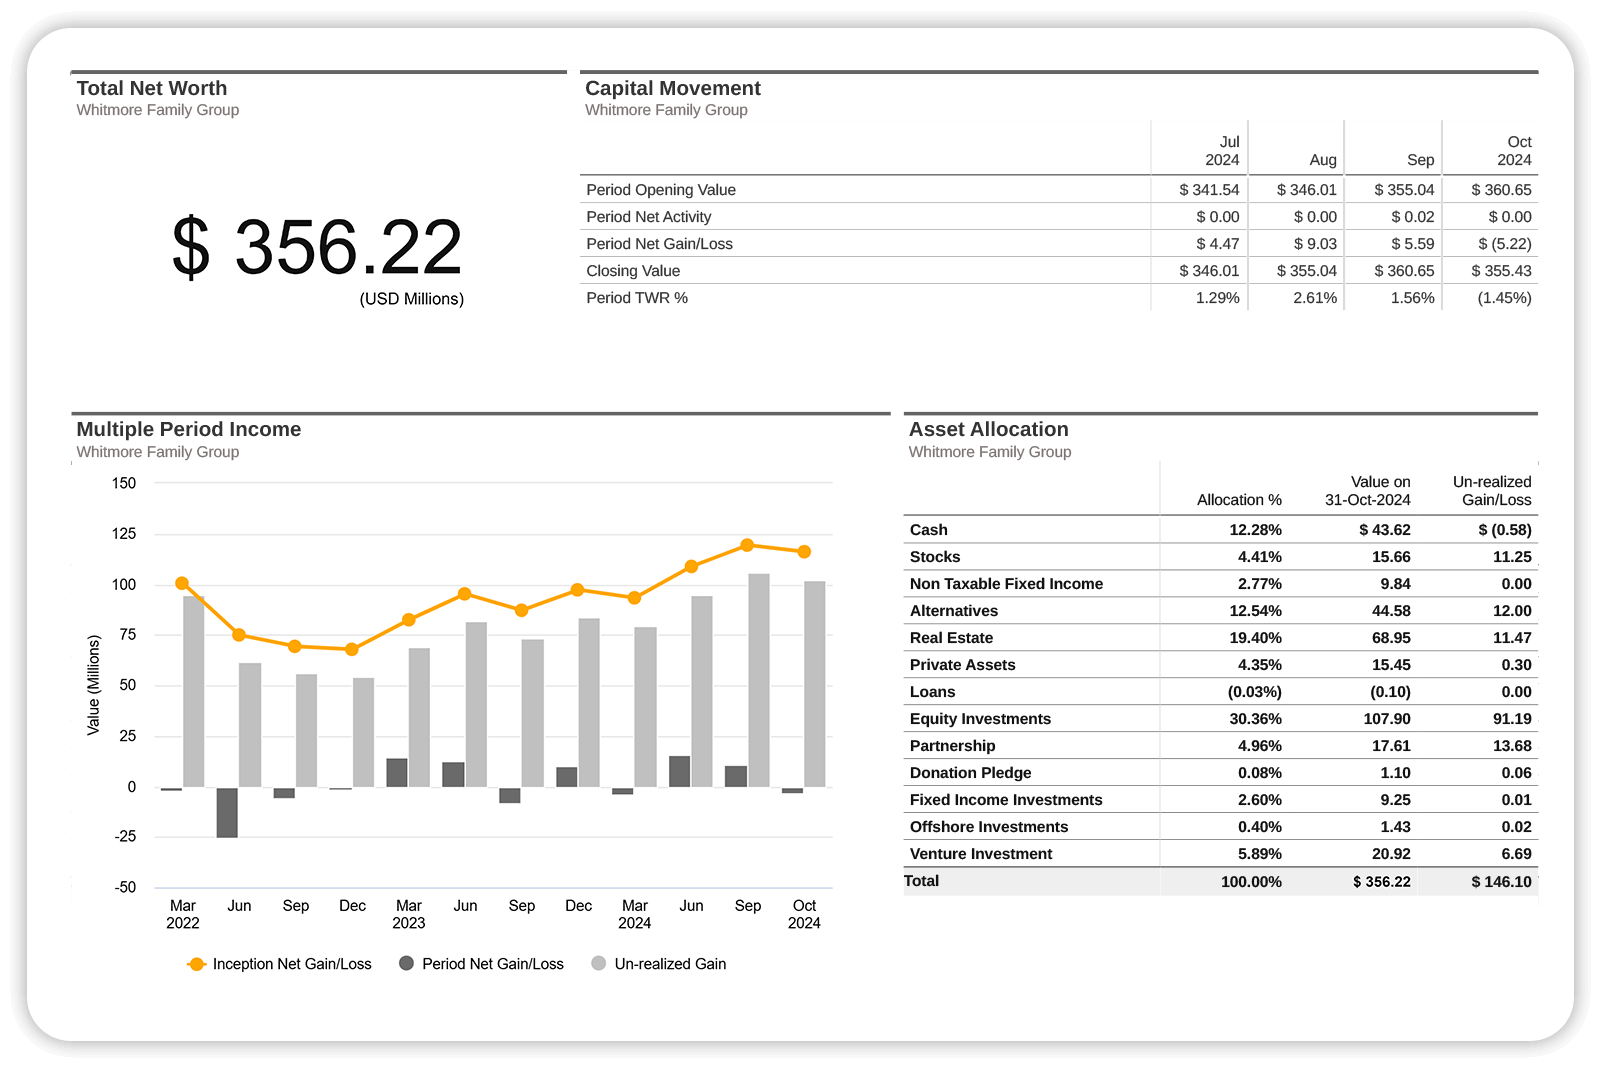Click the Dec 2022 inception gain line point
Screen dimensions: 1600x1068
pyautogui.click(x=351, y=649)
